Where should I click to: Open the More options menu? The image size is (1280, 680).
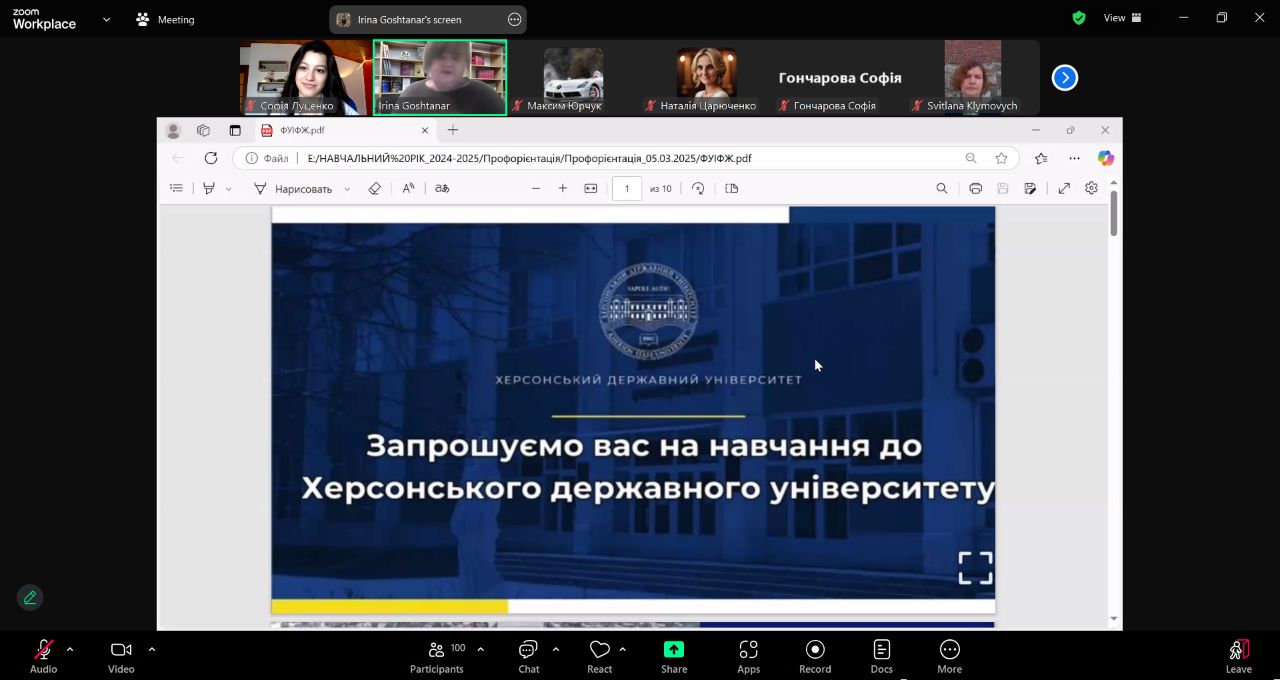click(949, 655)
